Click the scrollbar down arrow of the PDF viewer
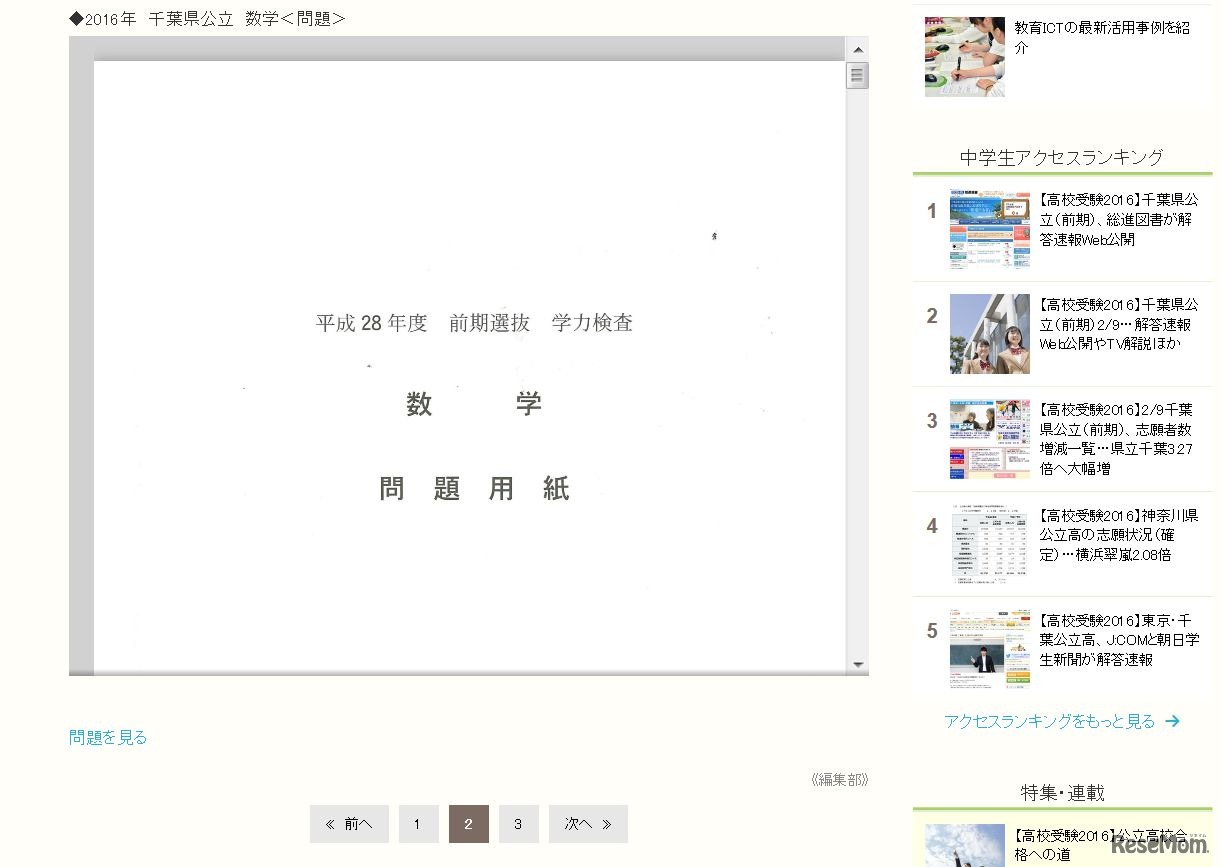This screenshot has height=867, width=1222. 857,663
